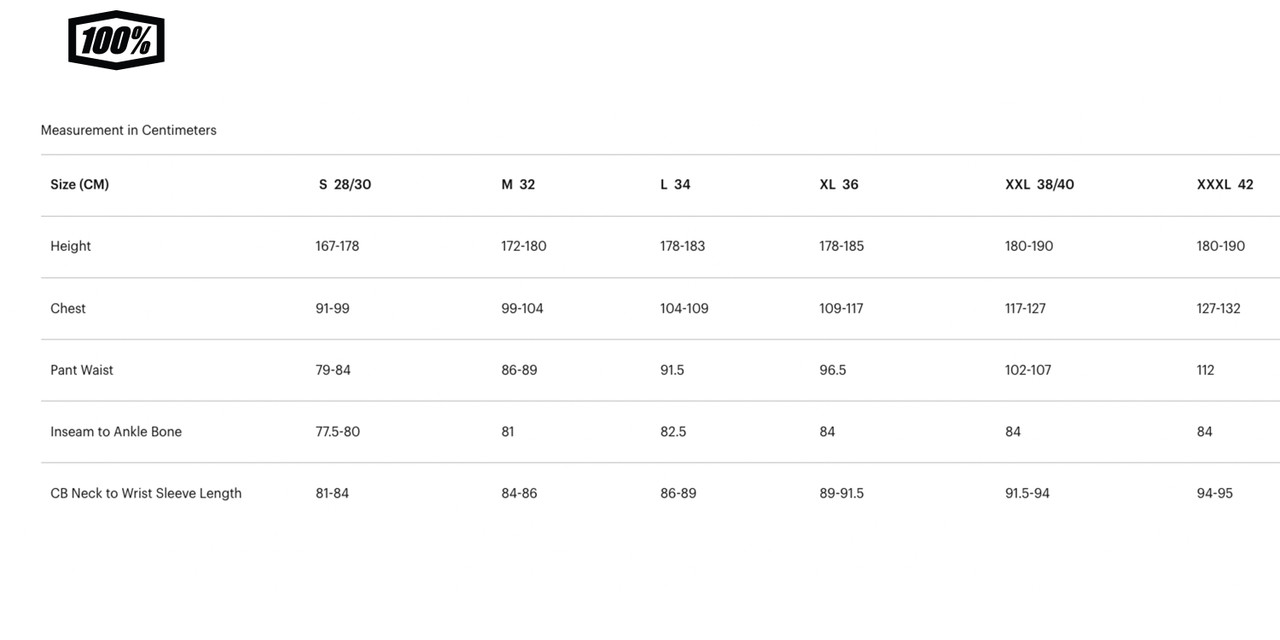Viewport: 1280px width, 640px height.
Task: Click the Measurement in Centimeters caption
Action: 128,130
